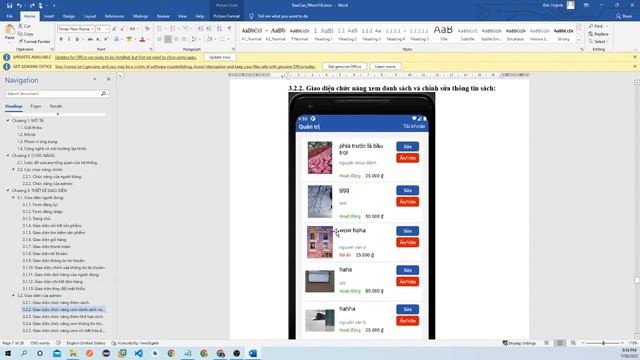This screenshot has height=360, width=640.
Task: Open the Picture Format tab
Action: coord(227,16)
